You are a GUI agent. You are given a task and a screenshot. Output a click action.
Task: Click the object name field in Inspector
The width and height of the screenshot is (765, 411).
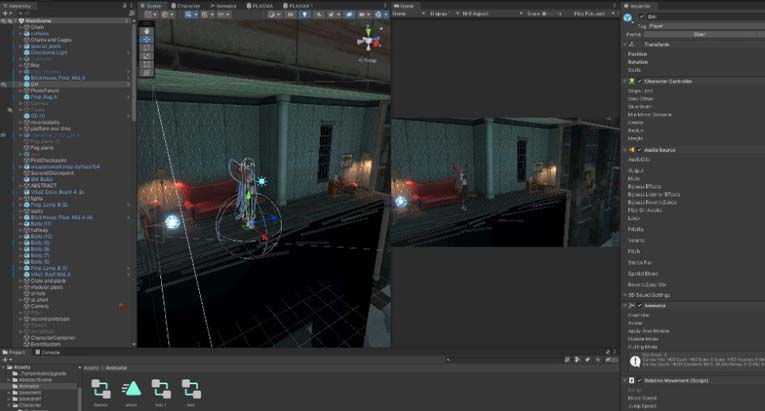click(x=705, y=17)
